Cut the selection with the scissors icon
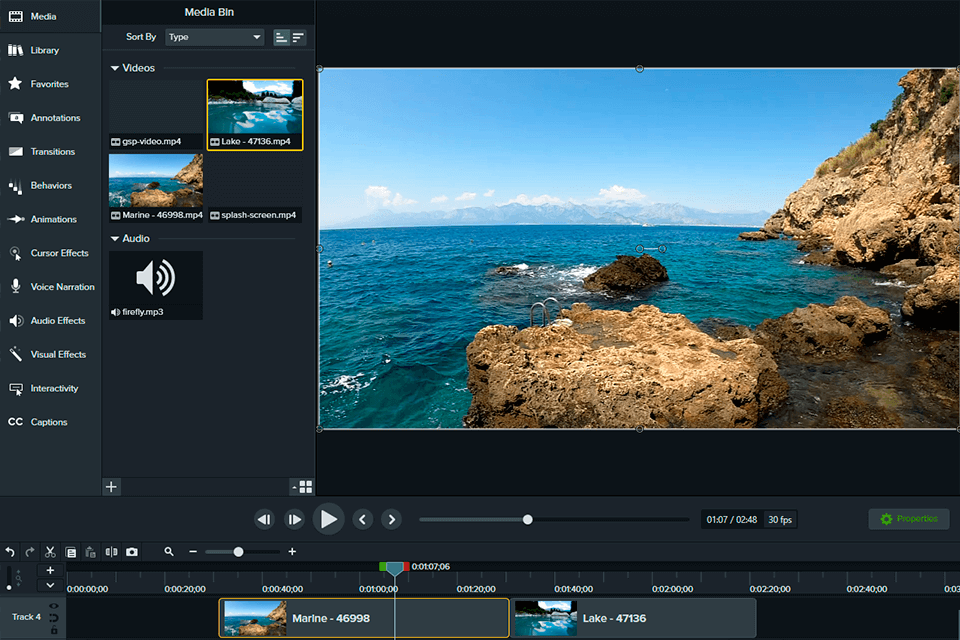Screen dimensions: 960x640 click(x=50, y=552)
